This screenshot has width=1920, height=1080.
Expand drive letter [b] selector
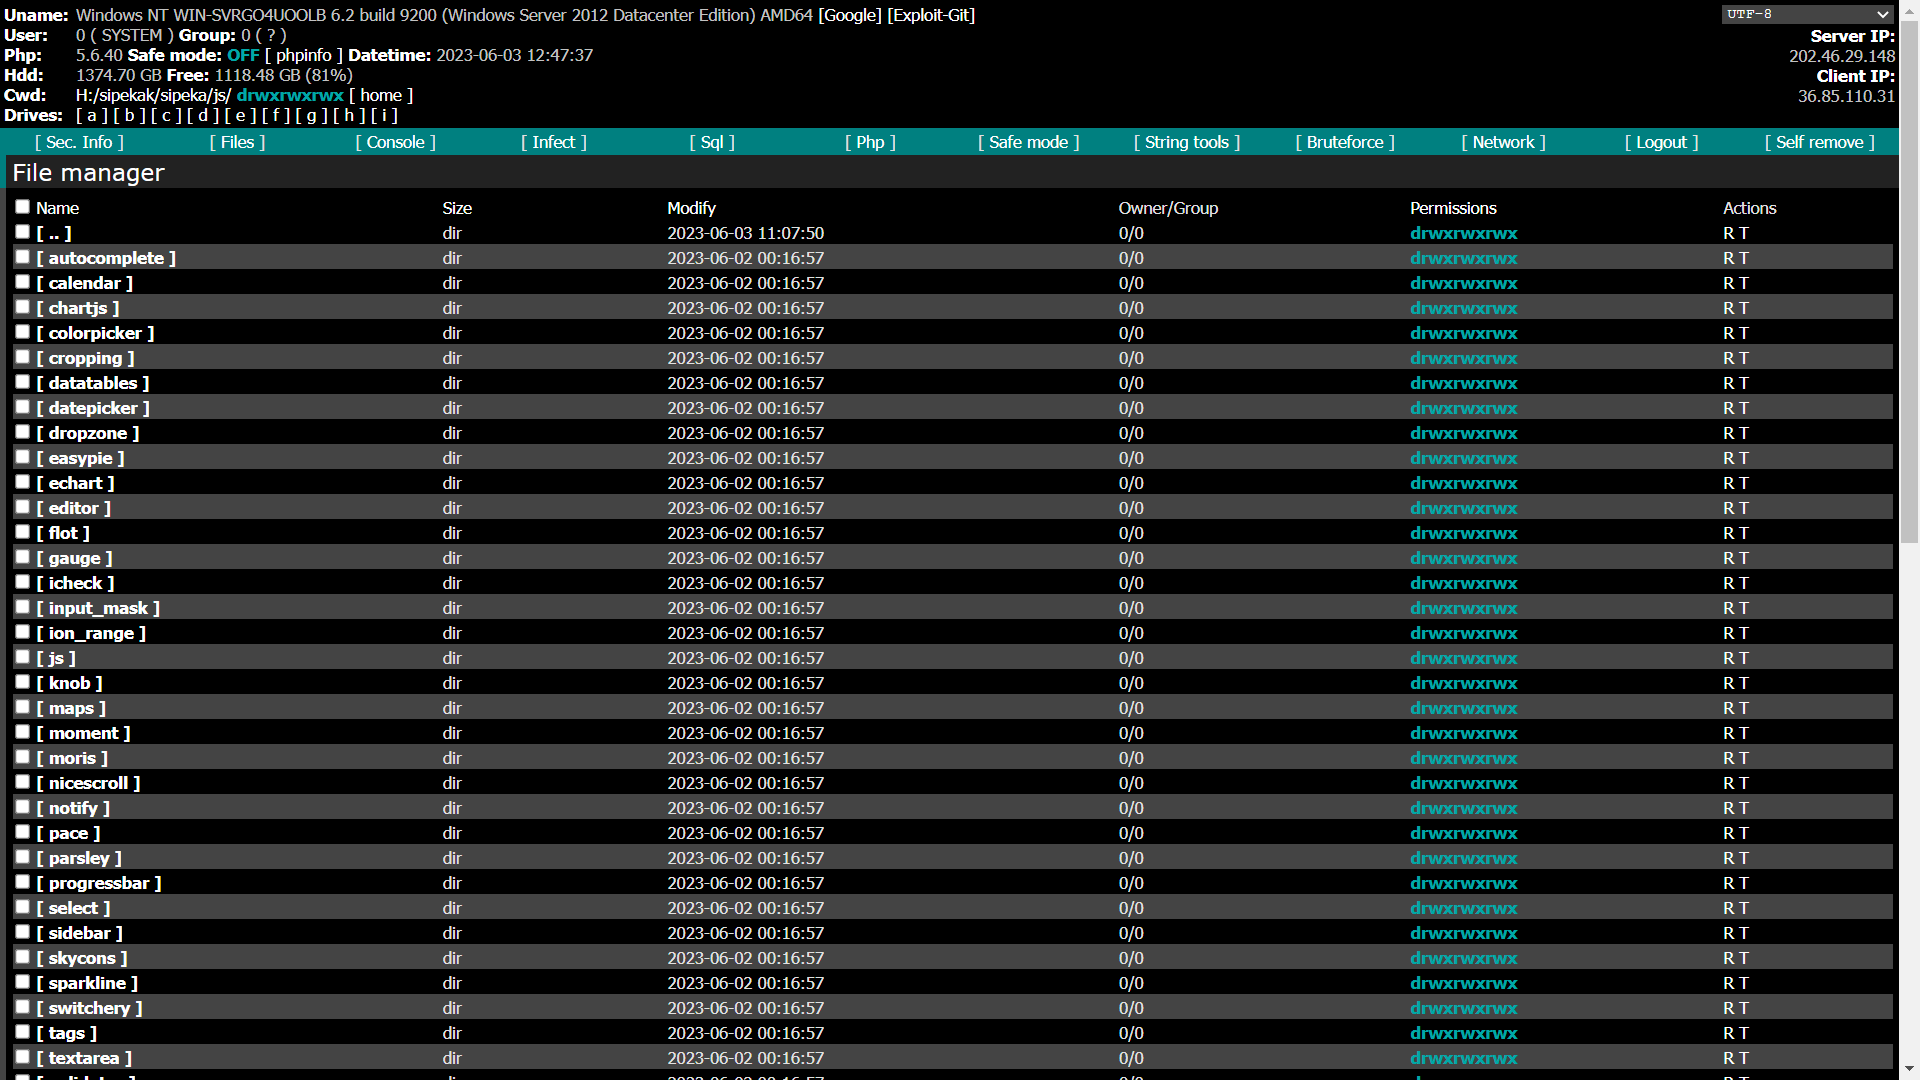[128, 116]
